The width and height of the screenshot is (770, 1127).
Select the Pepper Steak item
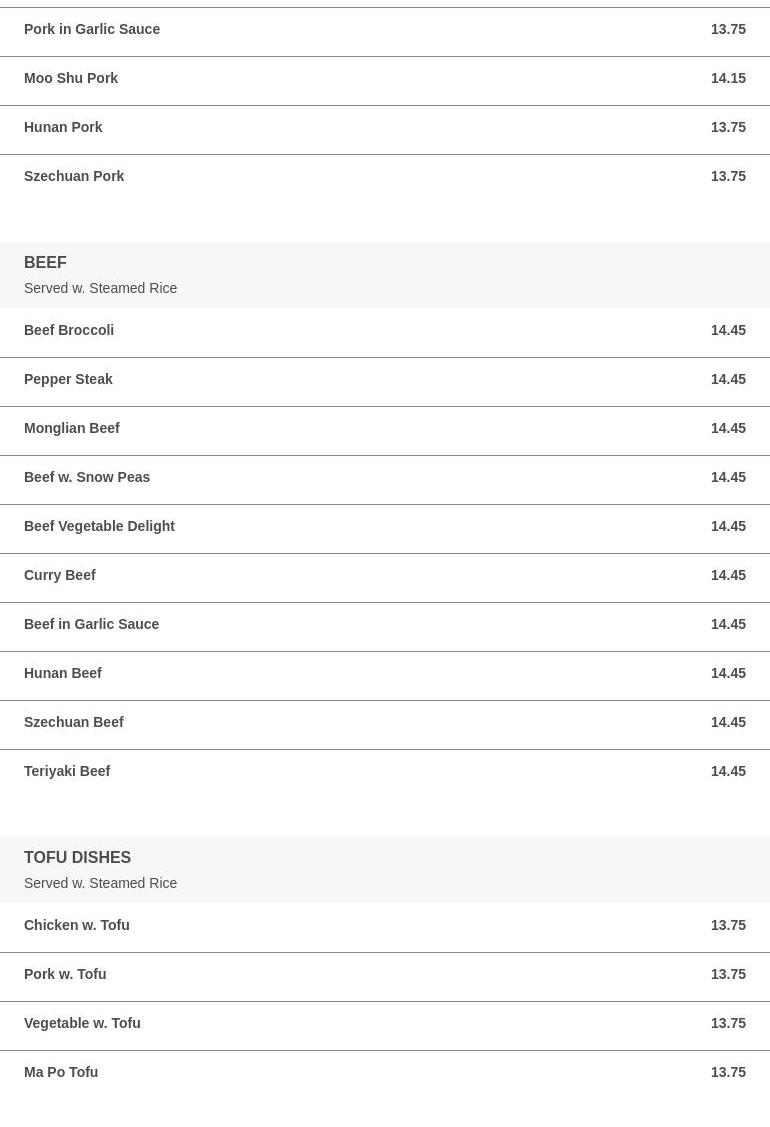[x=385, y=382]
